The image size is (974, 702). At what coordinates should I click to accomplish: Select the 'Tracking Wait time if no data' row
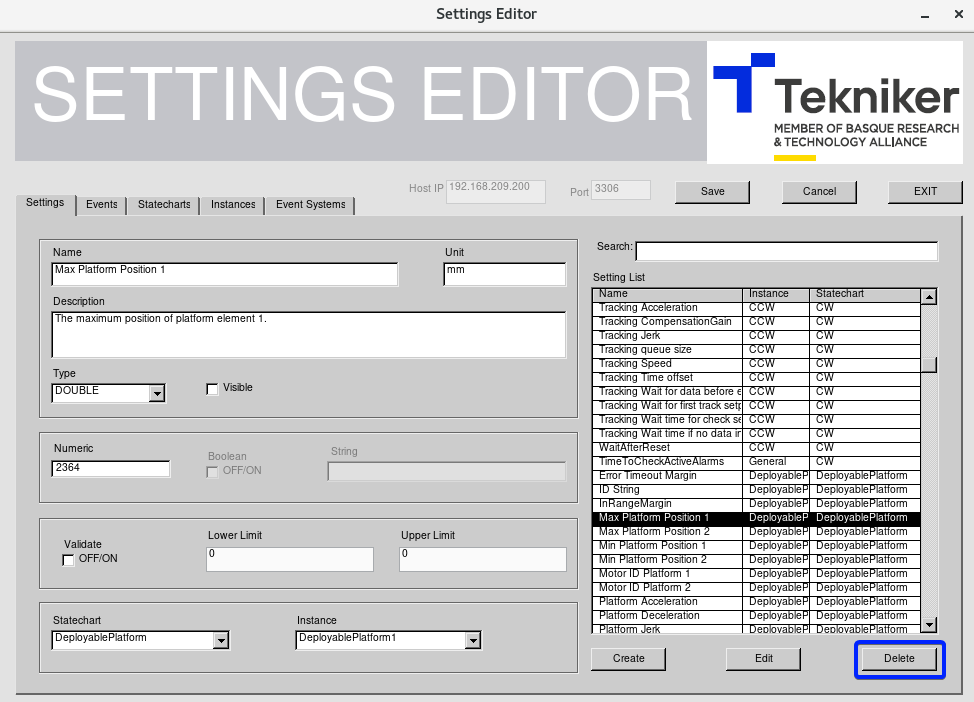pyautogui.click(x=757, y=434)
